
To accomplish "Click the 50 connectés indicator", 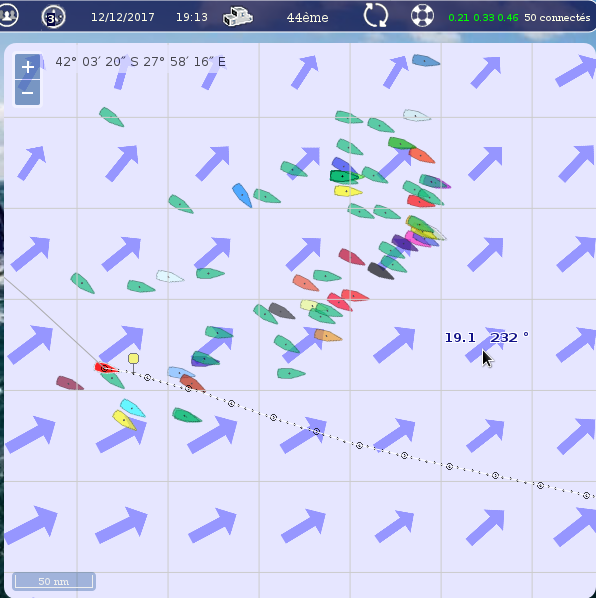I will [x=557, y=18].
